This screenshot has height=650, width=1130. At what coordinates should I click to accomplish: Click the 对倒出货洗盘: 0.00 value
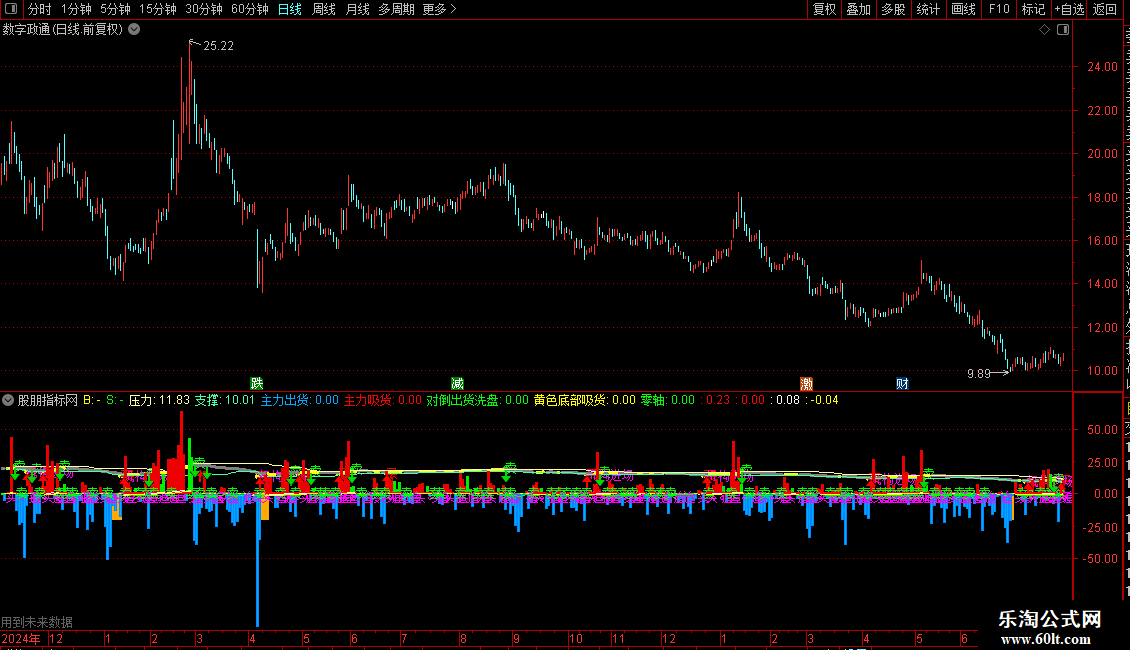(477, 400)
